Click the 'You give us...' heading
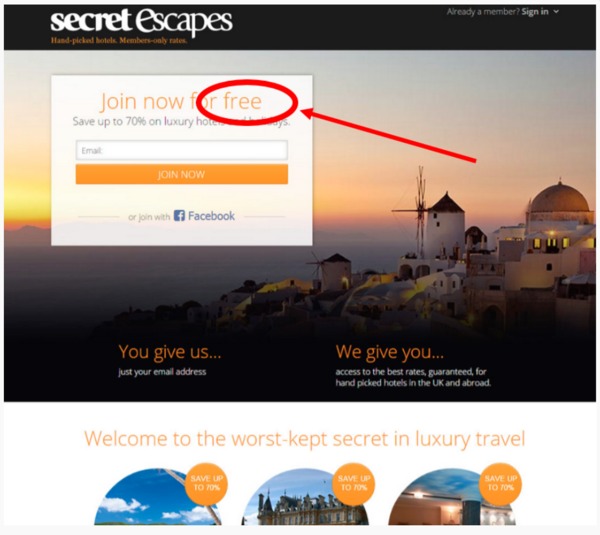The width and height of the screenshot is (600, 535). (x=170, y=352)
